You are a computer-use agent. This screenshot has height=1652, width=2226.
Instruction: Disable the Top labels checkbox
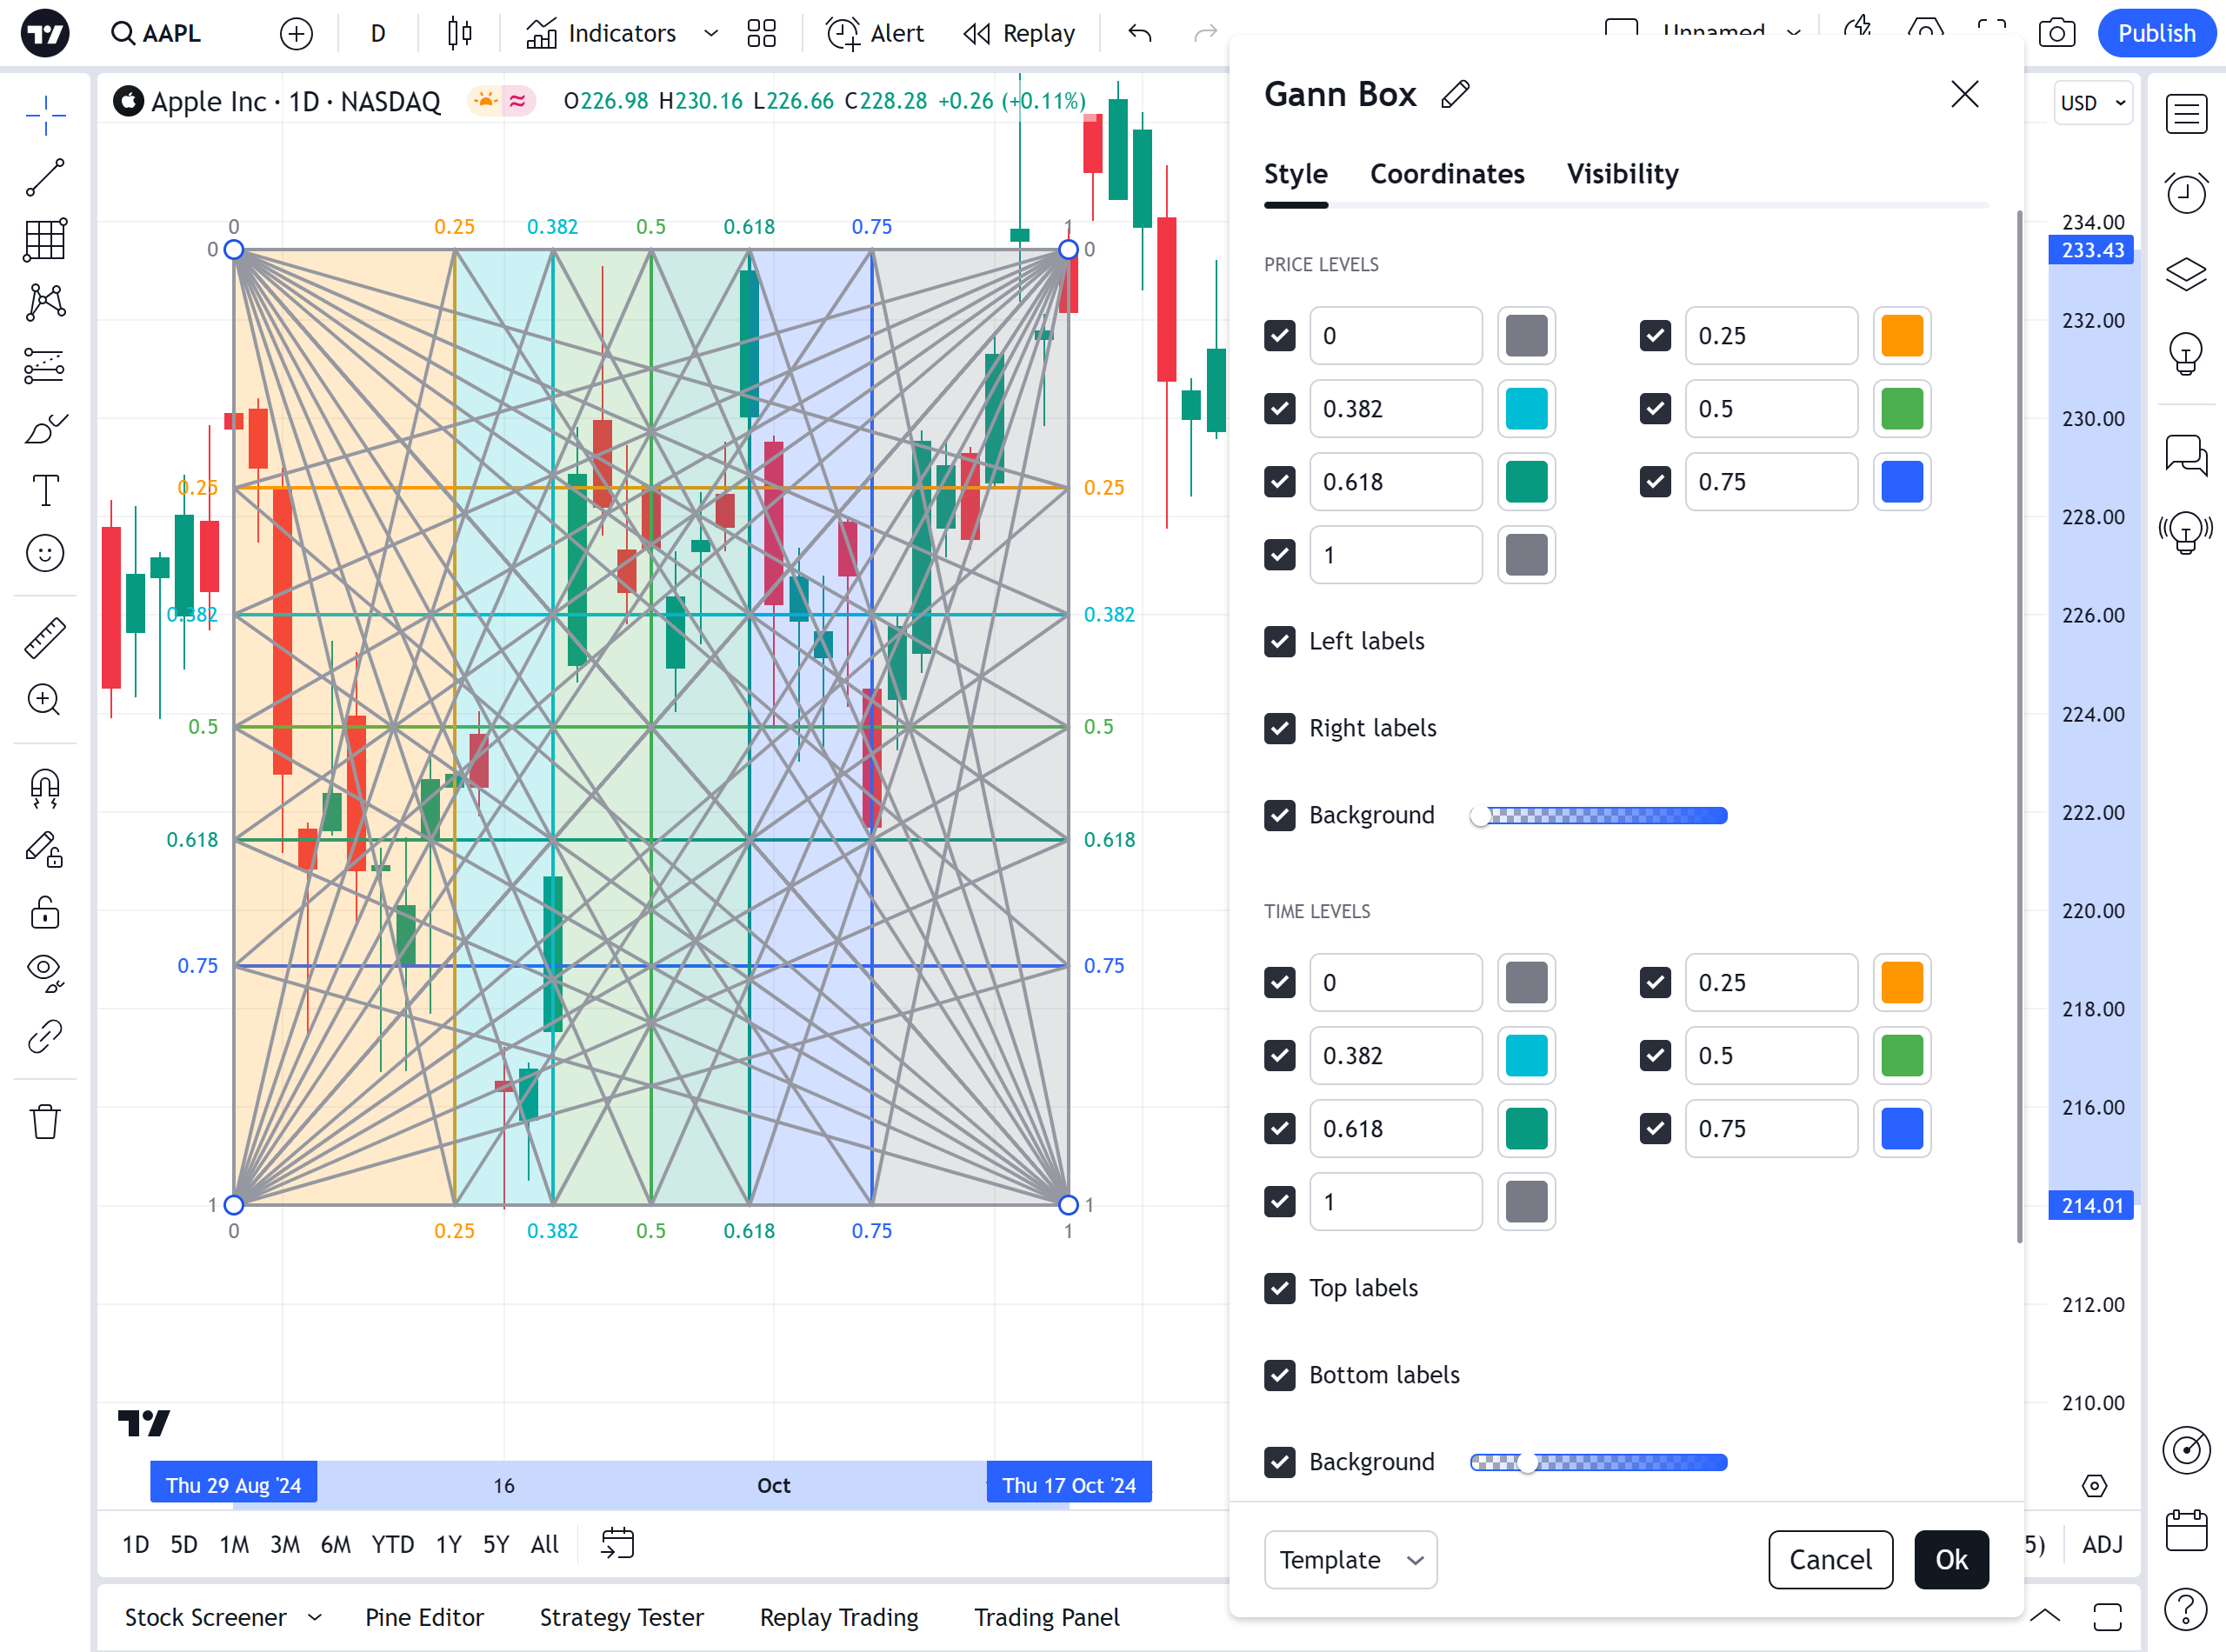[1279, 1288]
